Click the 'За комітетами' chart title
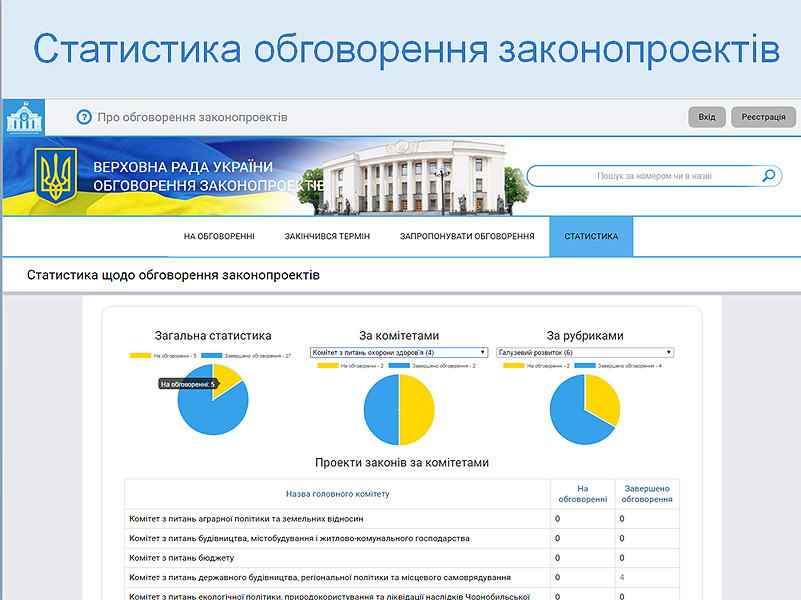The image size is (801, 600). click(x=399, y=335)
